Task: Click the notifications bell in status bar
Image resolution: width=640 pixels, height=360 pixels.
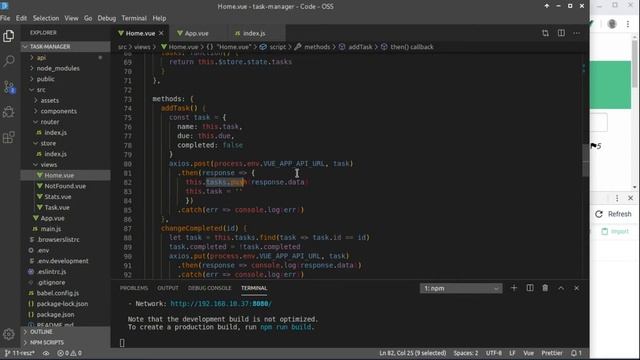Action: tap(576, 353)
